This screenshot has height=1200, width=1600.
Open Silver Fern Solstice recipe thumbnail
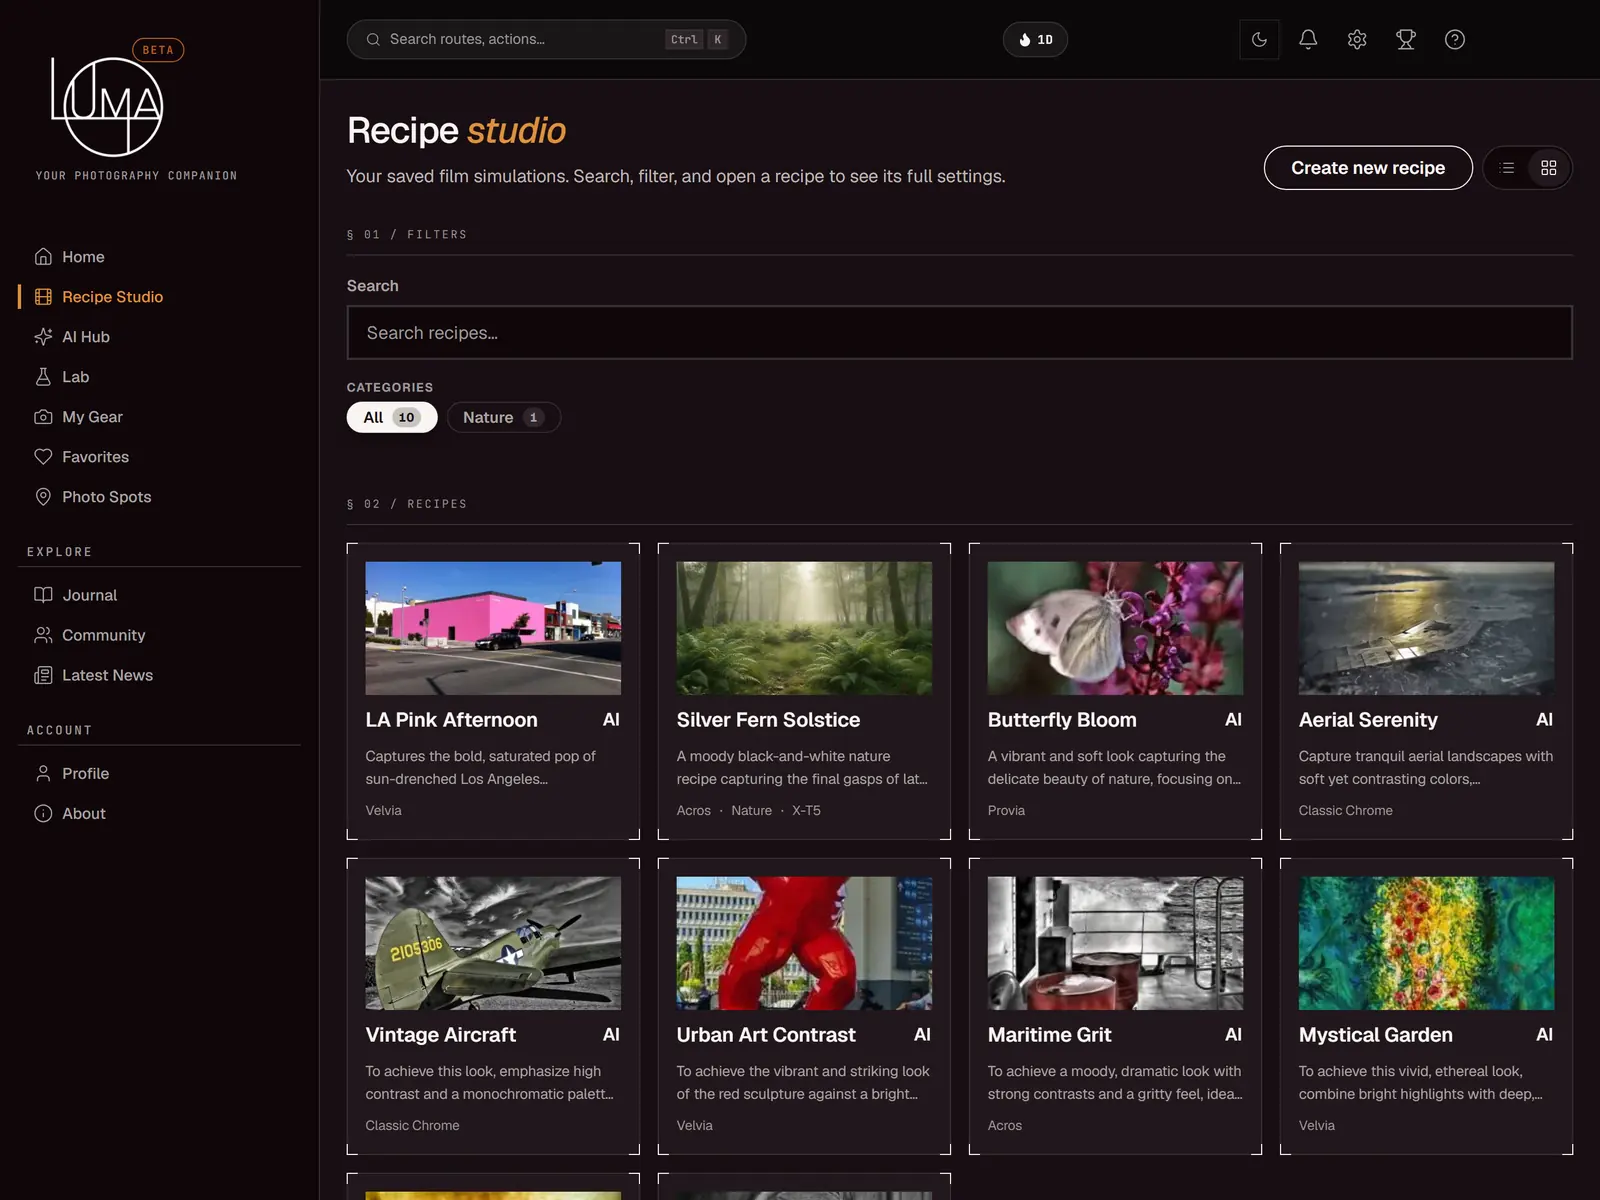click(x=804, y=628)
